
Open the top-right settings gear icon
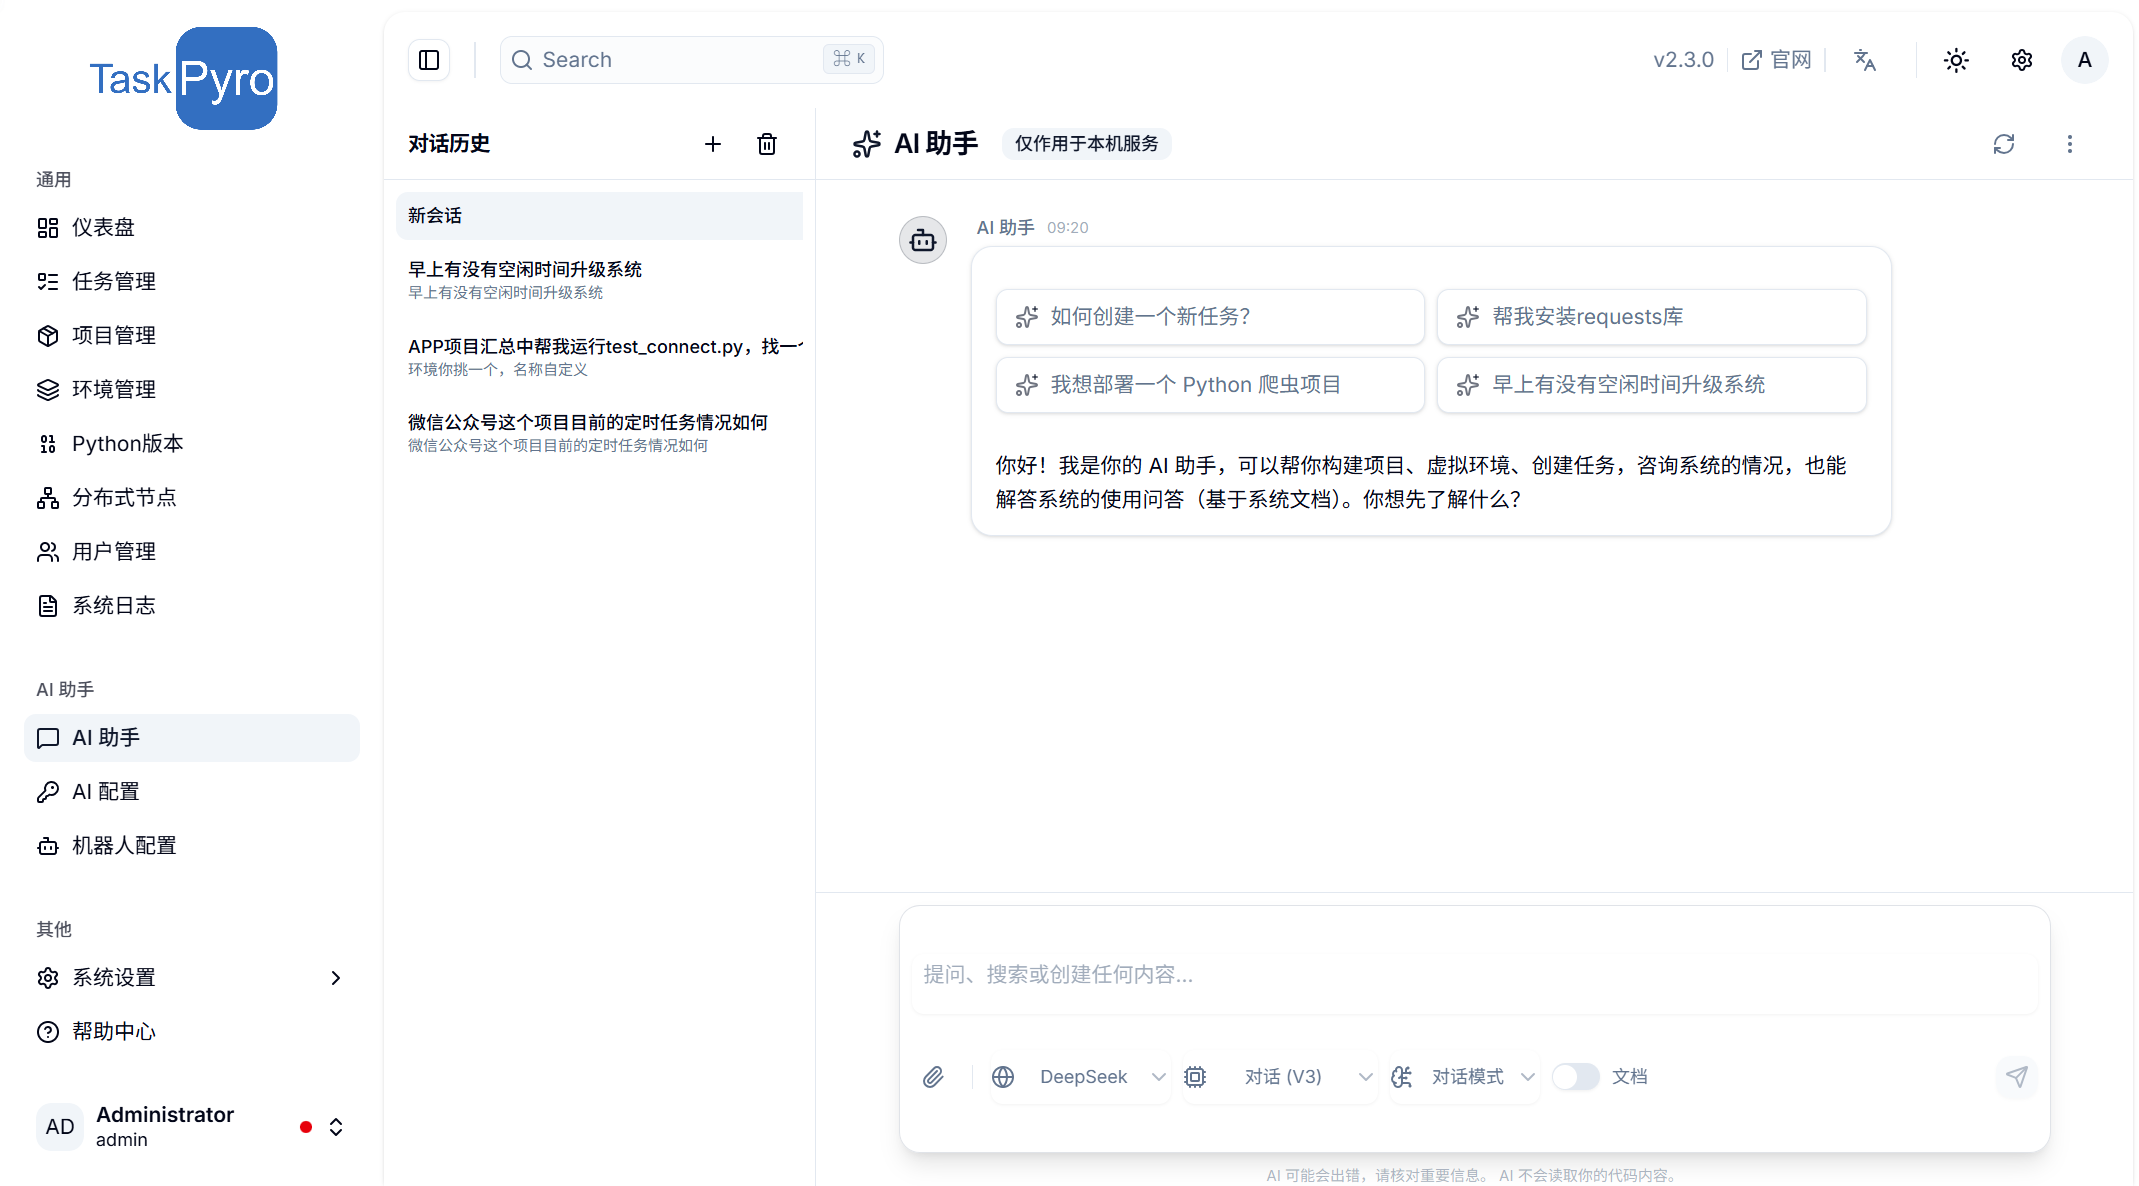pos(2021,60)
